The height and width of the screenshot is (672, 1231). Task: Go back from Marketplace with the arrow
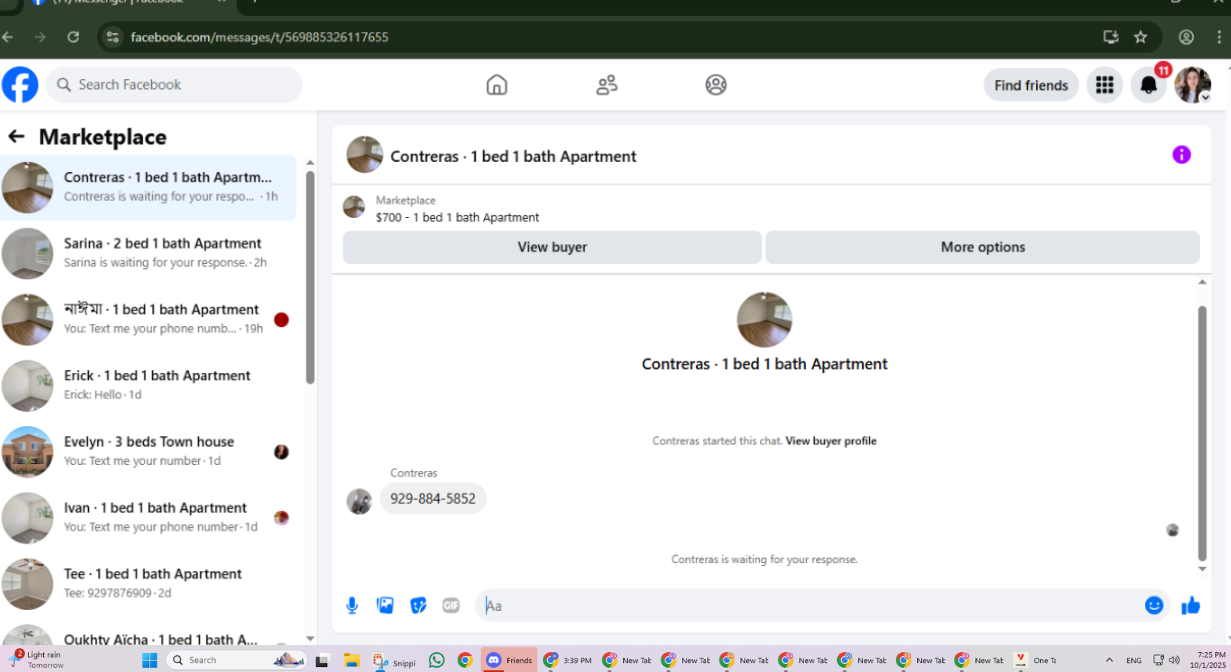[x=16, y=137]
